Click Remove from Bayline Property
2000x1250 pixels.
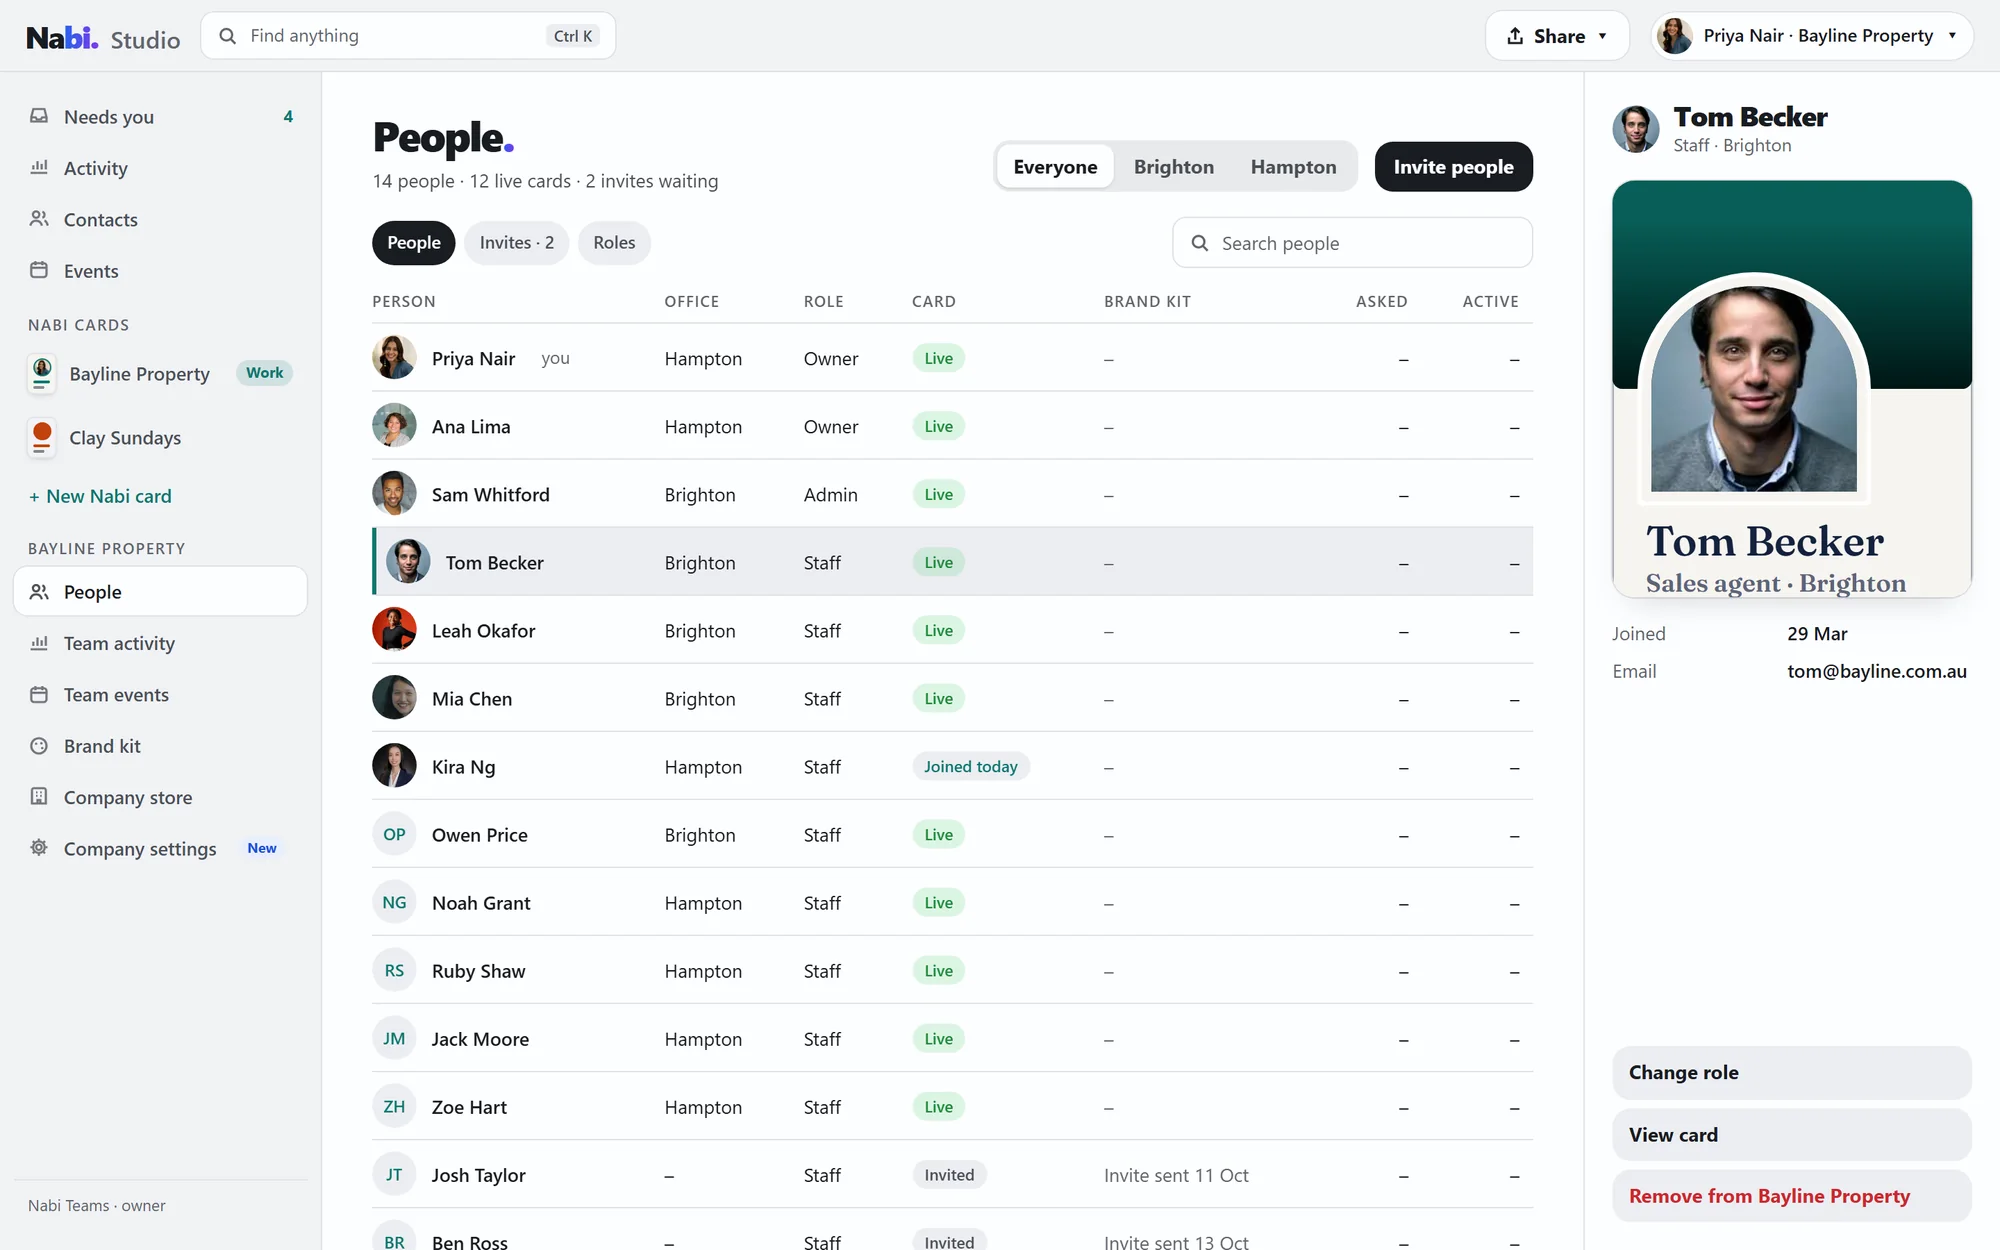[x=1791, y=1196]
